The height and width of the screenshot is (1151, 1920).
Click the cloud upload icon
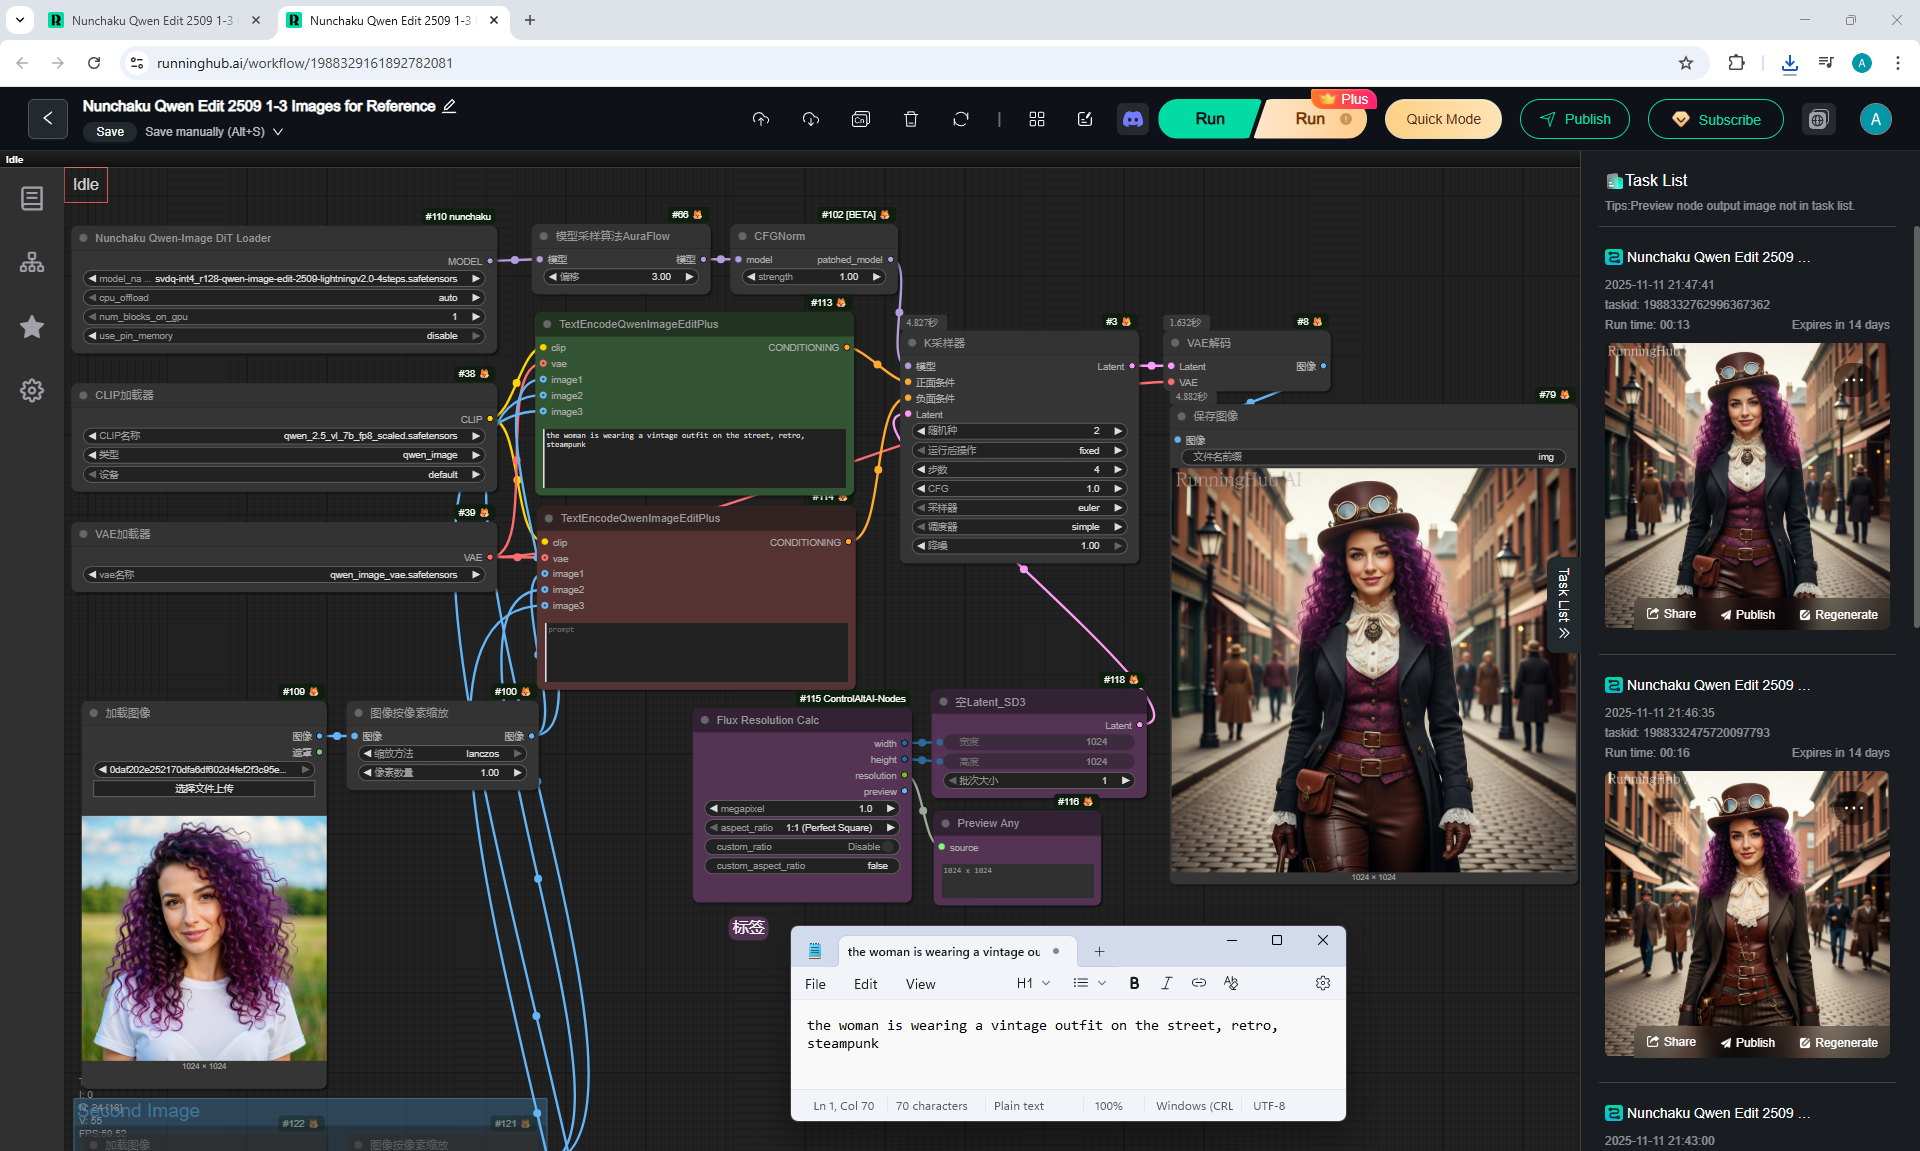click(761, 119)
